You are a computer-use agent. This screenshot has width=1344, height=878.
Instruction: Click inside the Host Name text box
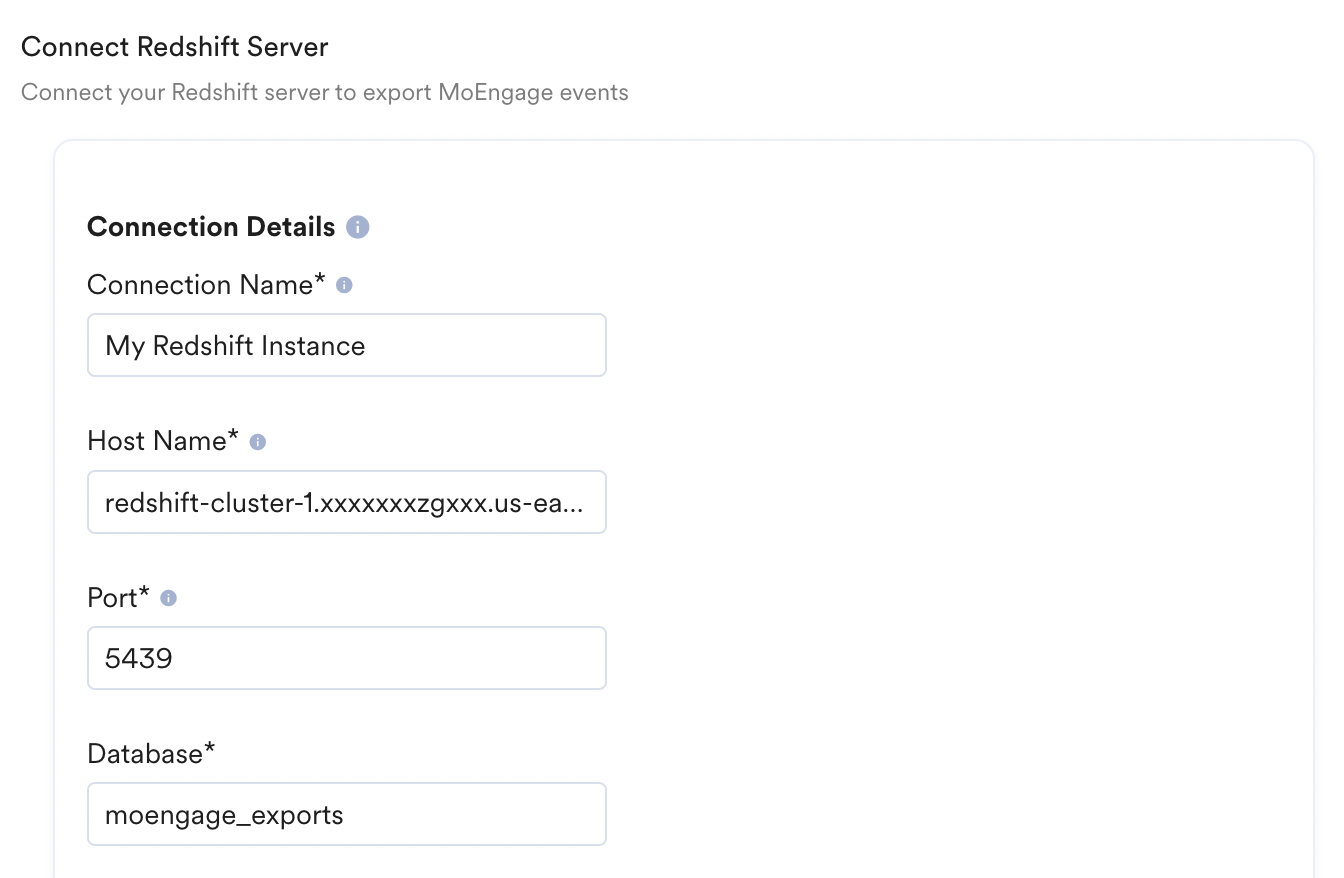[346, 502]
